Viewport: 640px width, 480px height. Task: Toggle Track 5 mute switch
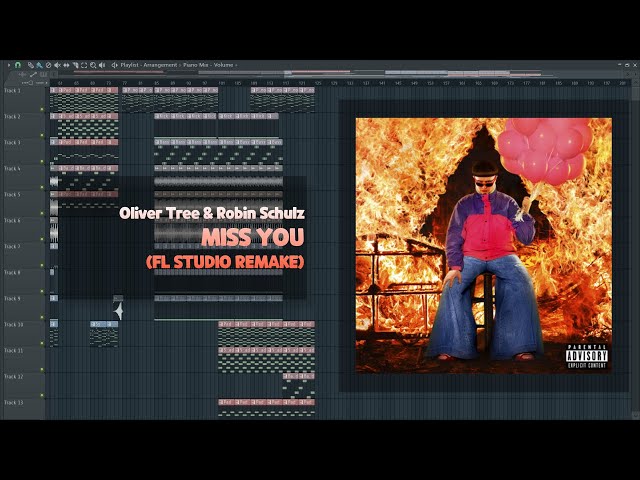pyautogui.click(x=42, y=213)
